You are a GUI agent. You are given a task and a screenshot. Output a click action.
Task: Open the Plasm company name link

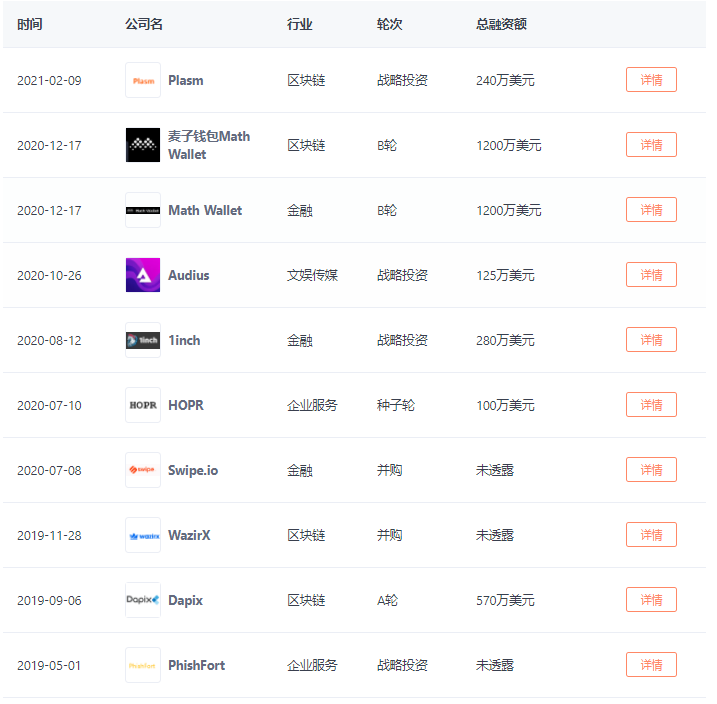[186, 80]
